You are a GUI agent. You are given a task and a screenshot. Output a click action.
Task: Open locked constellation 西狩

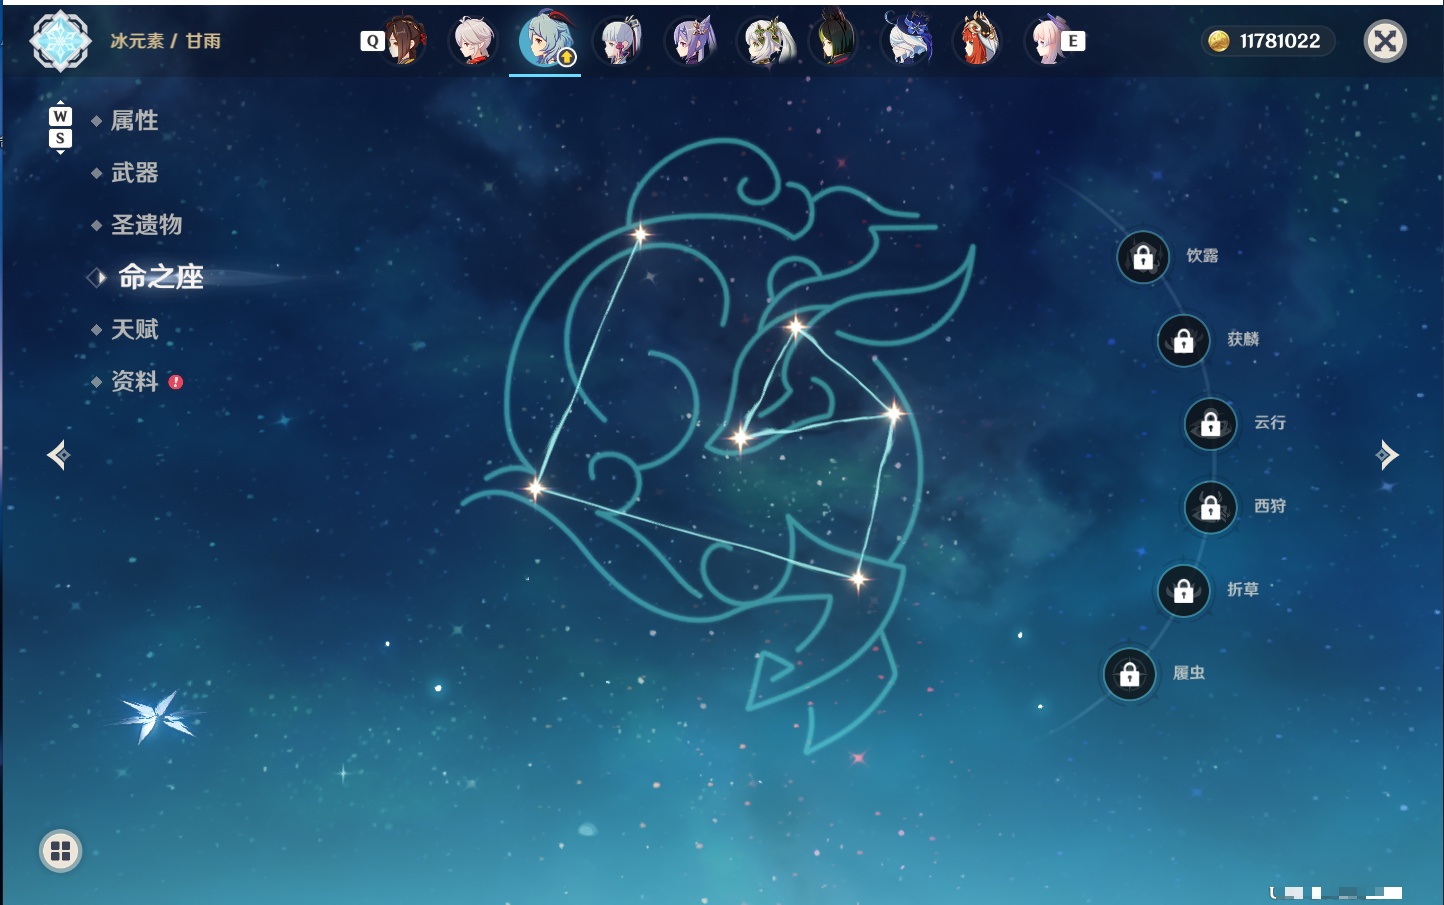tap(1210, 508)
